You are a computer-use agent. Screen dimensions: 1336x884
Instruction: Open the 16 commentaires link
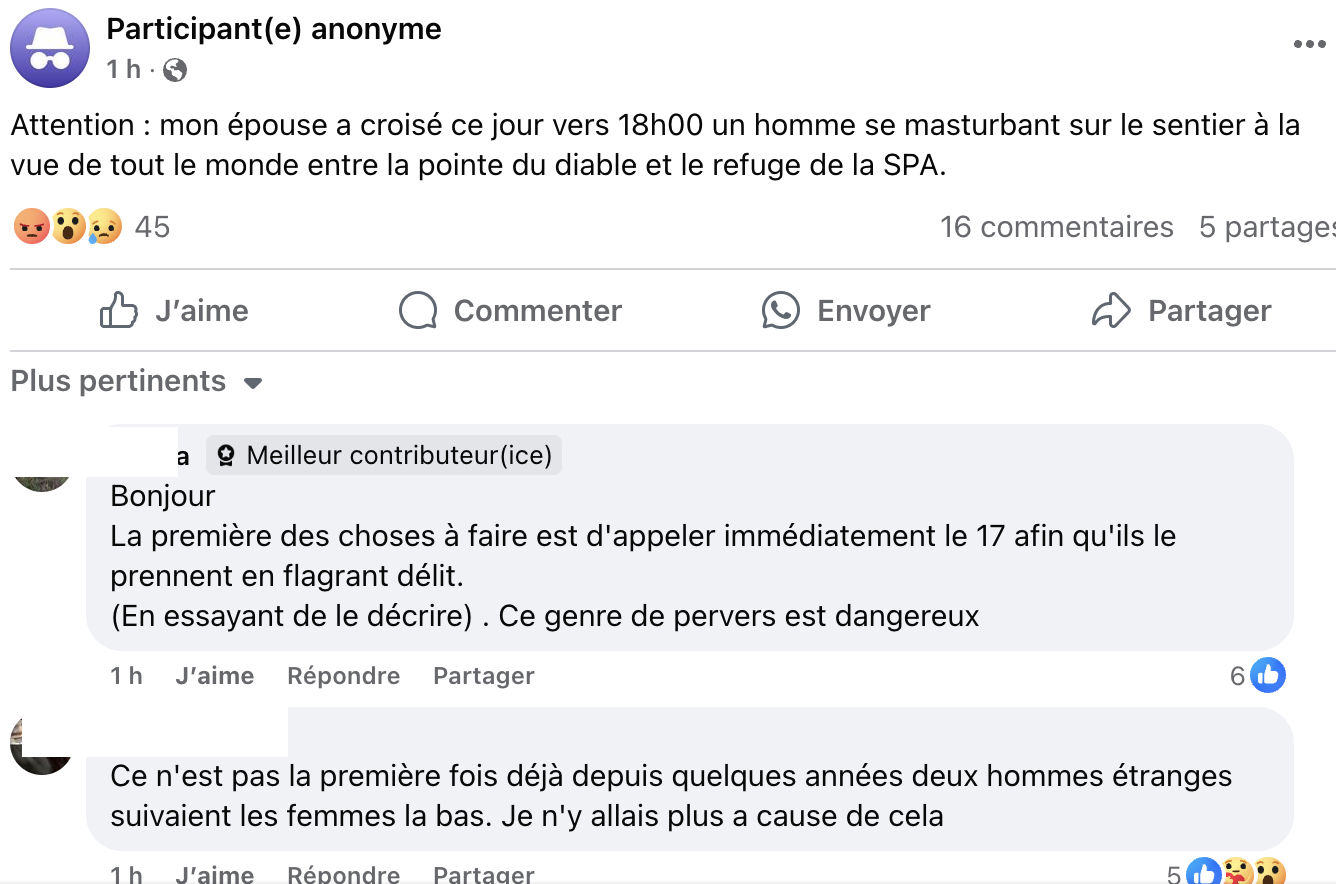[1056, 227]
